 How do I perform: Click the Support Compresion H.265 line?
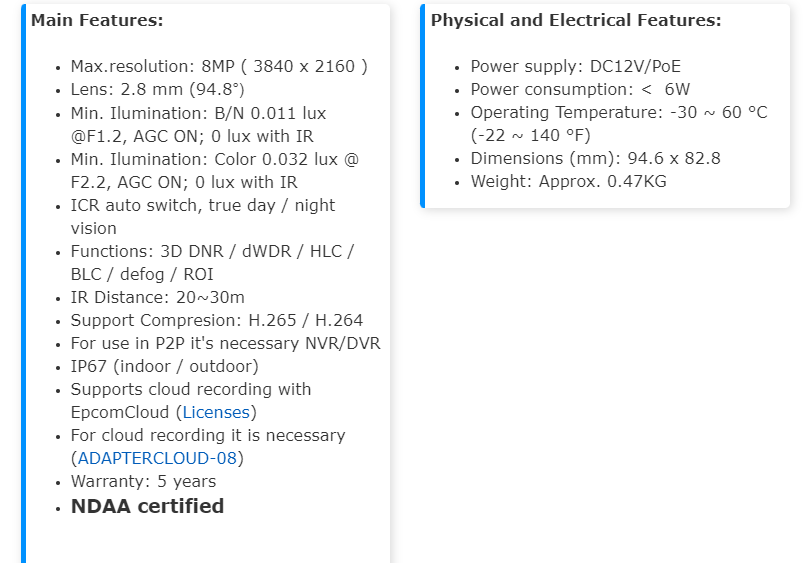[x=216, y=320]
